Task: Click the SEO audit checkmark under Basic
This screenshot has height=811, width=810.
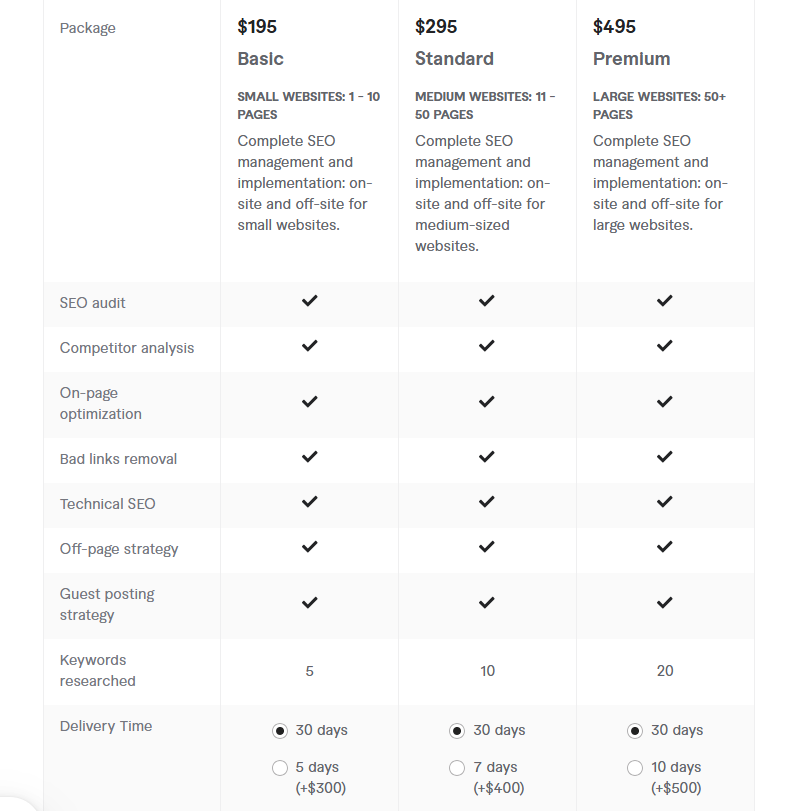Action: 309,301
